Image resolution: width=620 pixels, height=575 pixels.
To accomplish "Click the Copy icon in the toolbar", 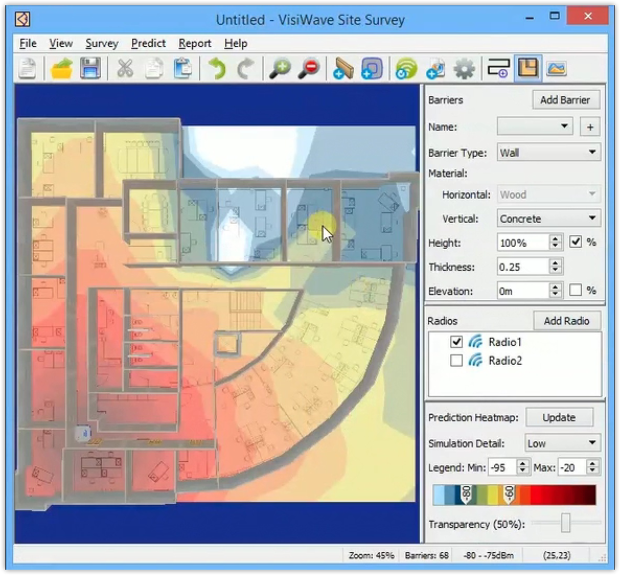I will (x=154, y=68).
